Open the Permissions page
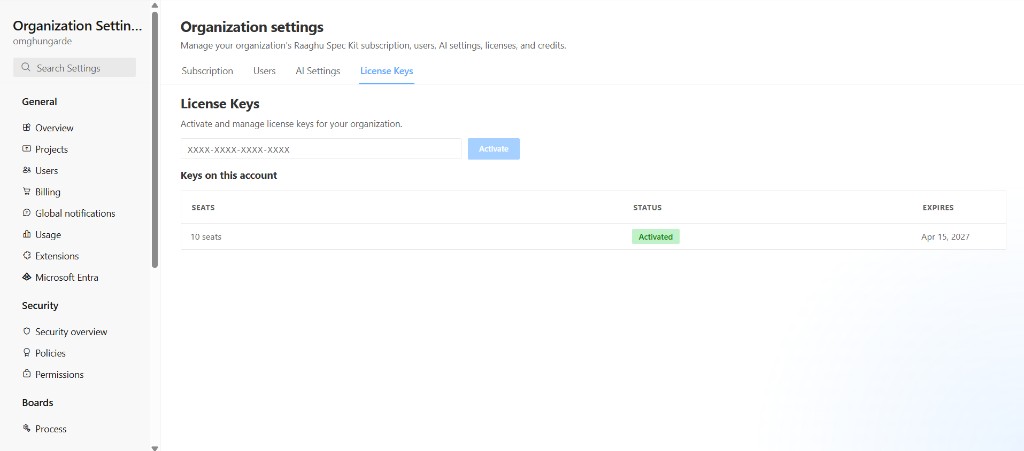This screenshot has height=451, width=1024. click(x=59, y=375)
